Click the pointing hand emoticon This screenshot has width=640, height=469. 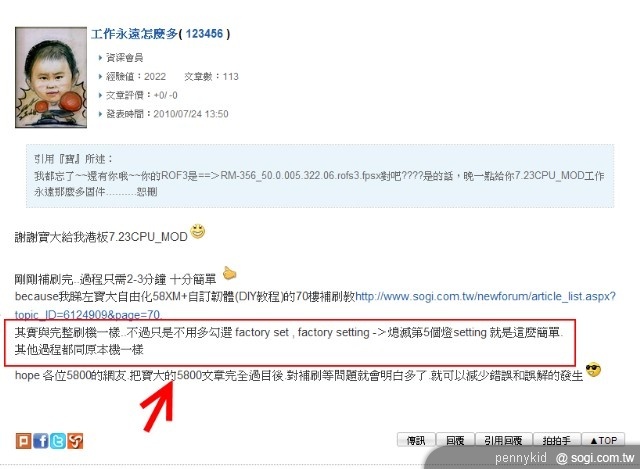(230, 273)
